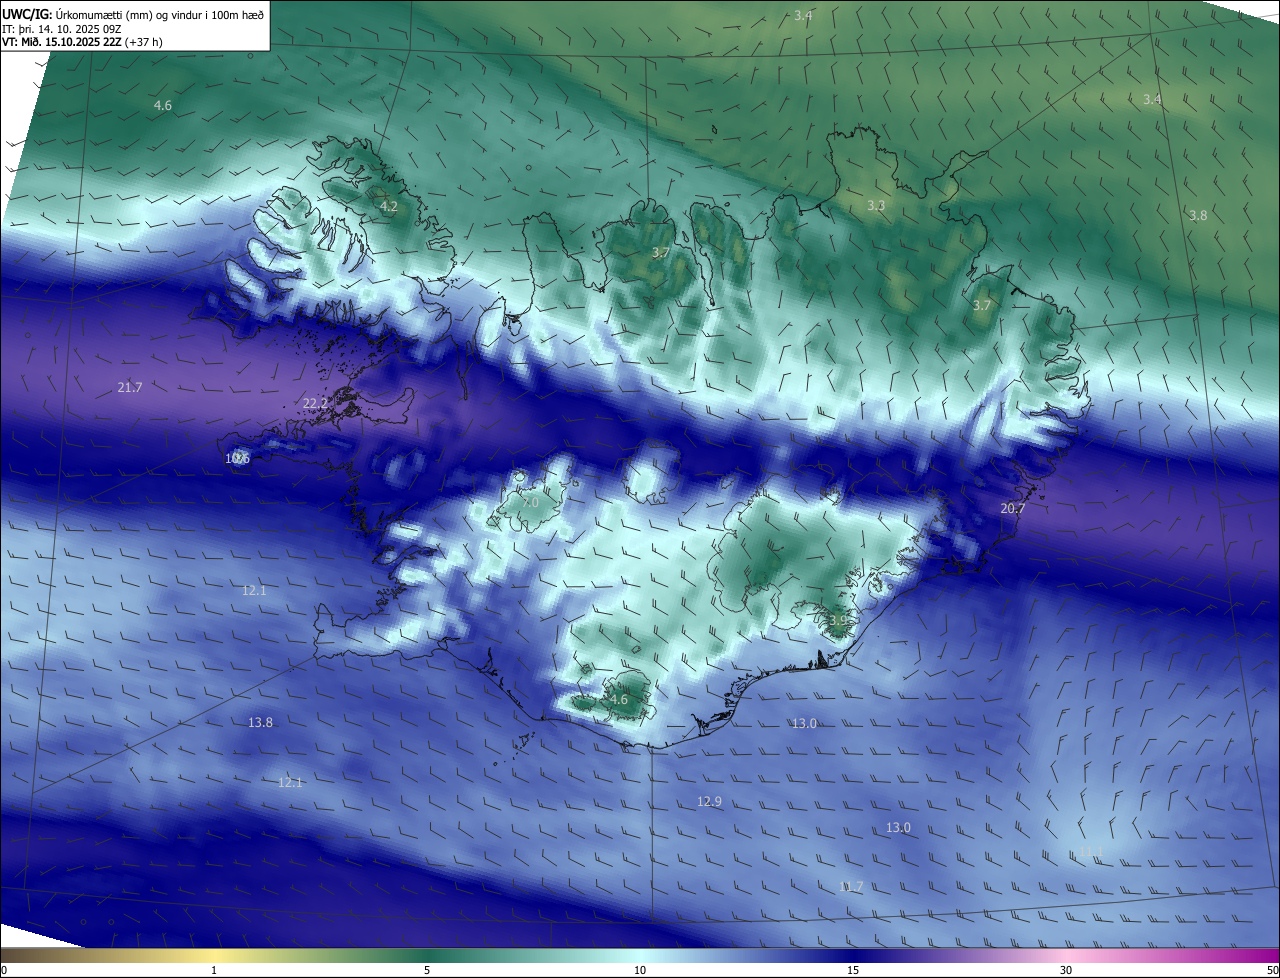Click the 11.1 map value
1280x978 pixels.
(1090, 852)
